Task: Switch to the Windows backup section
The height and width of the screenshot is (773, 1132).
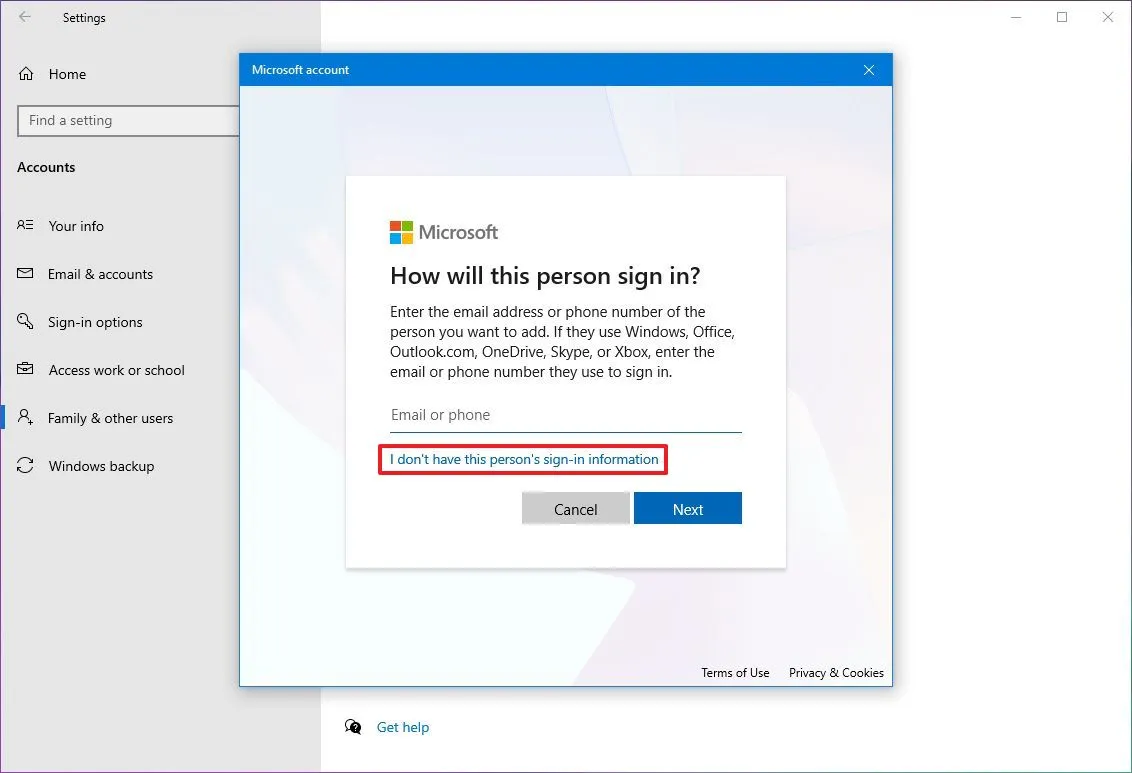Action: [x=101, y=466]
